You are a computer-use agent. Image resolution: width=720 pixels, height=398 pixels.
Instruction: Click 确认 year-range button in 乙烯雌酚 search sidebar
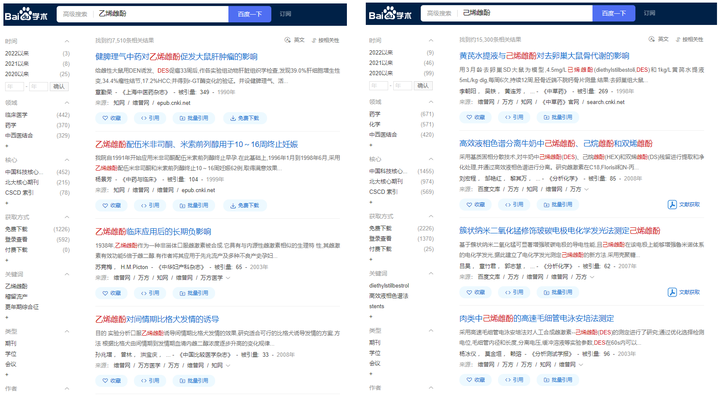point(59,86)
